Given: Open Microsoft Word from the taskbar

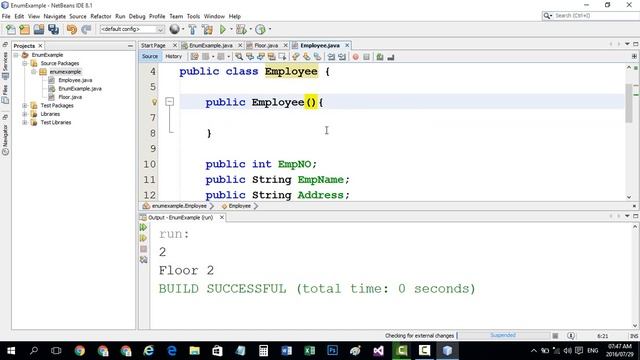Looking at the screenshot, I should [x=287, y=351].
